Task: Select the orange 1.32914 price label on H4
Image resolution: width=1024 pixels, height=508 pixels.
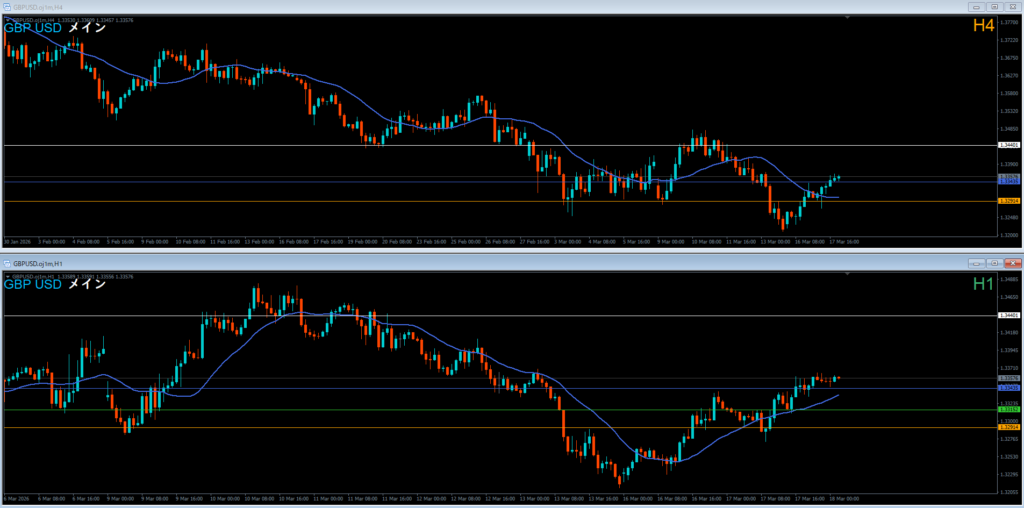Action: tap(1009, 201)
